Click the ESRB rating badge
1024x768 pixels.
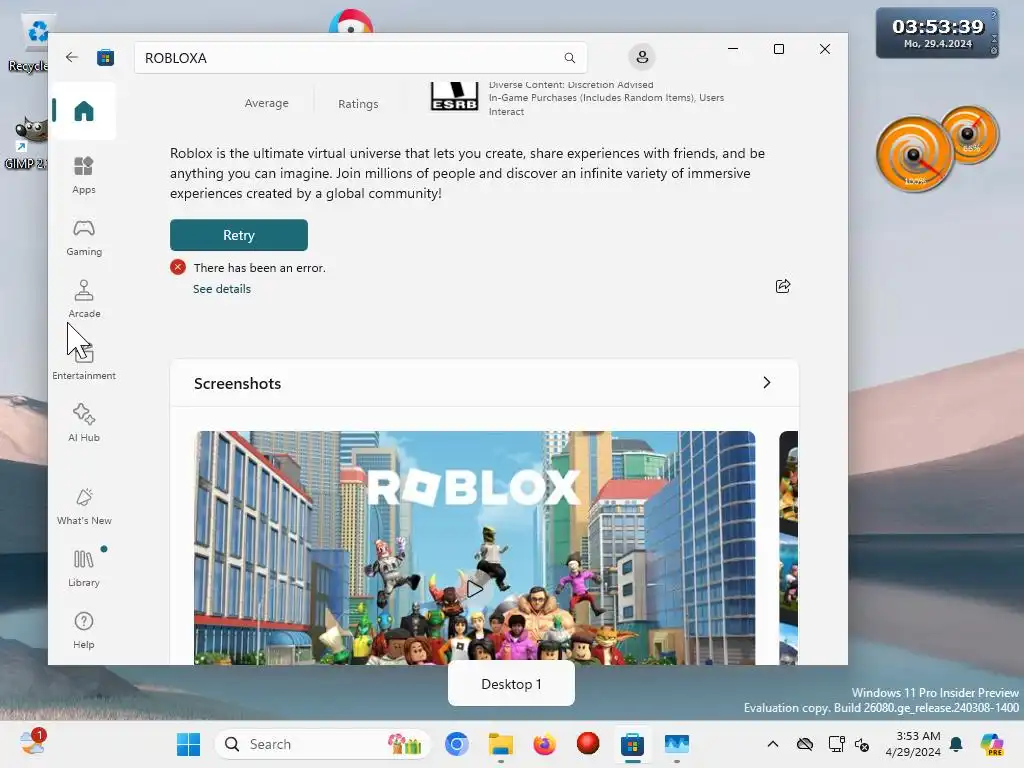click(454, 95)
